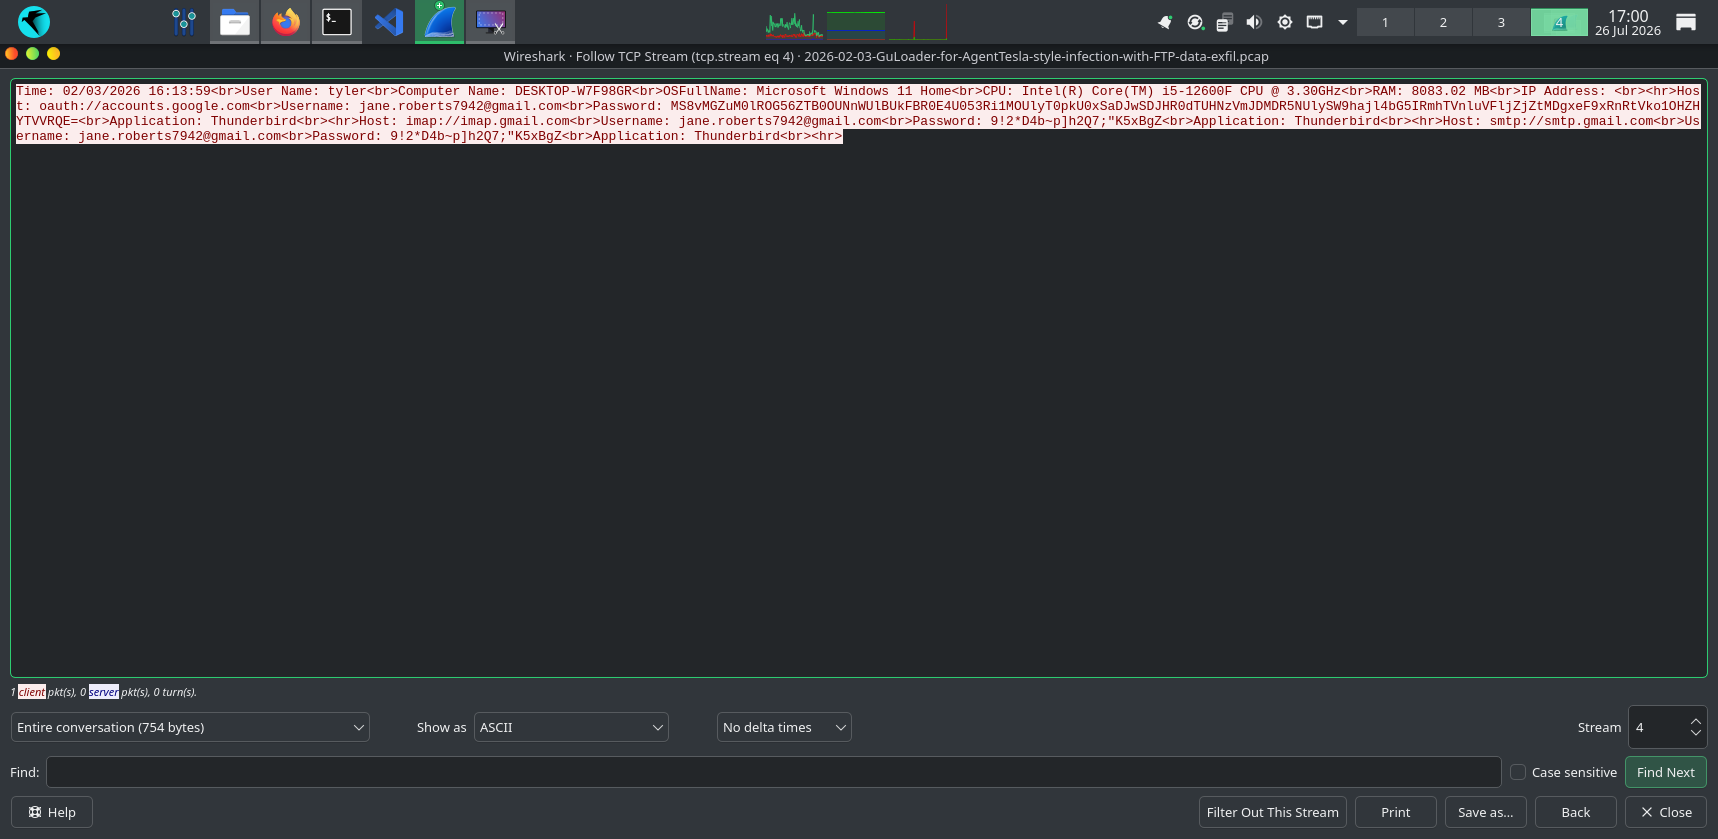Open the network activity graph monitor
Screen dimensions: 1718x839
(x=918, y=23)
